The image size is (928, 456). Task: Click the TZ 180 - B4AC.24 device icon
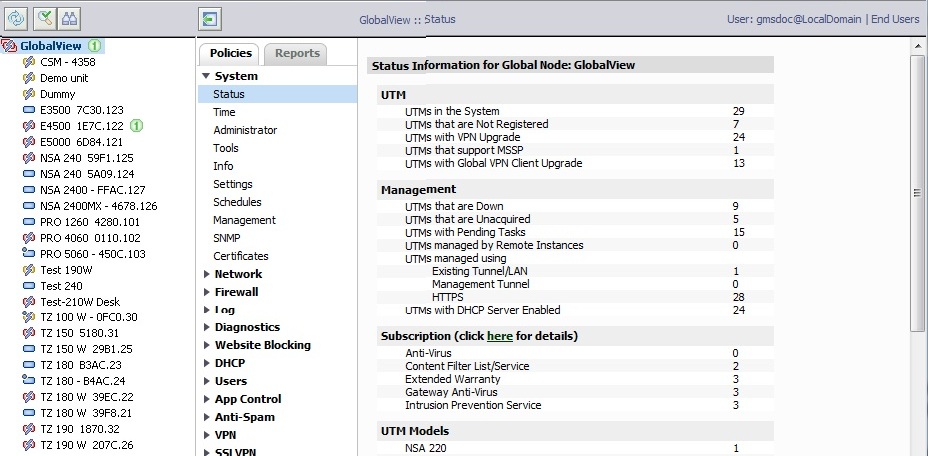click(x=29, y=380)
